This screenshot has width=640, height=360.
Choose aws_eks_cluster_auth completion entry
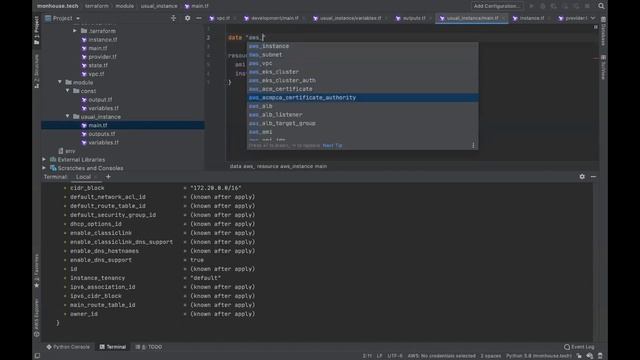coord(362,80)
